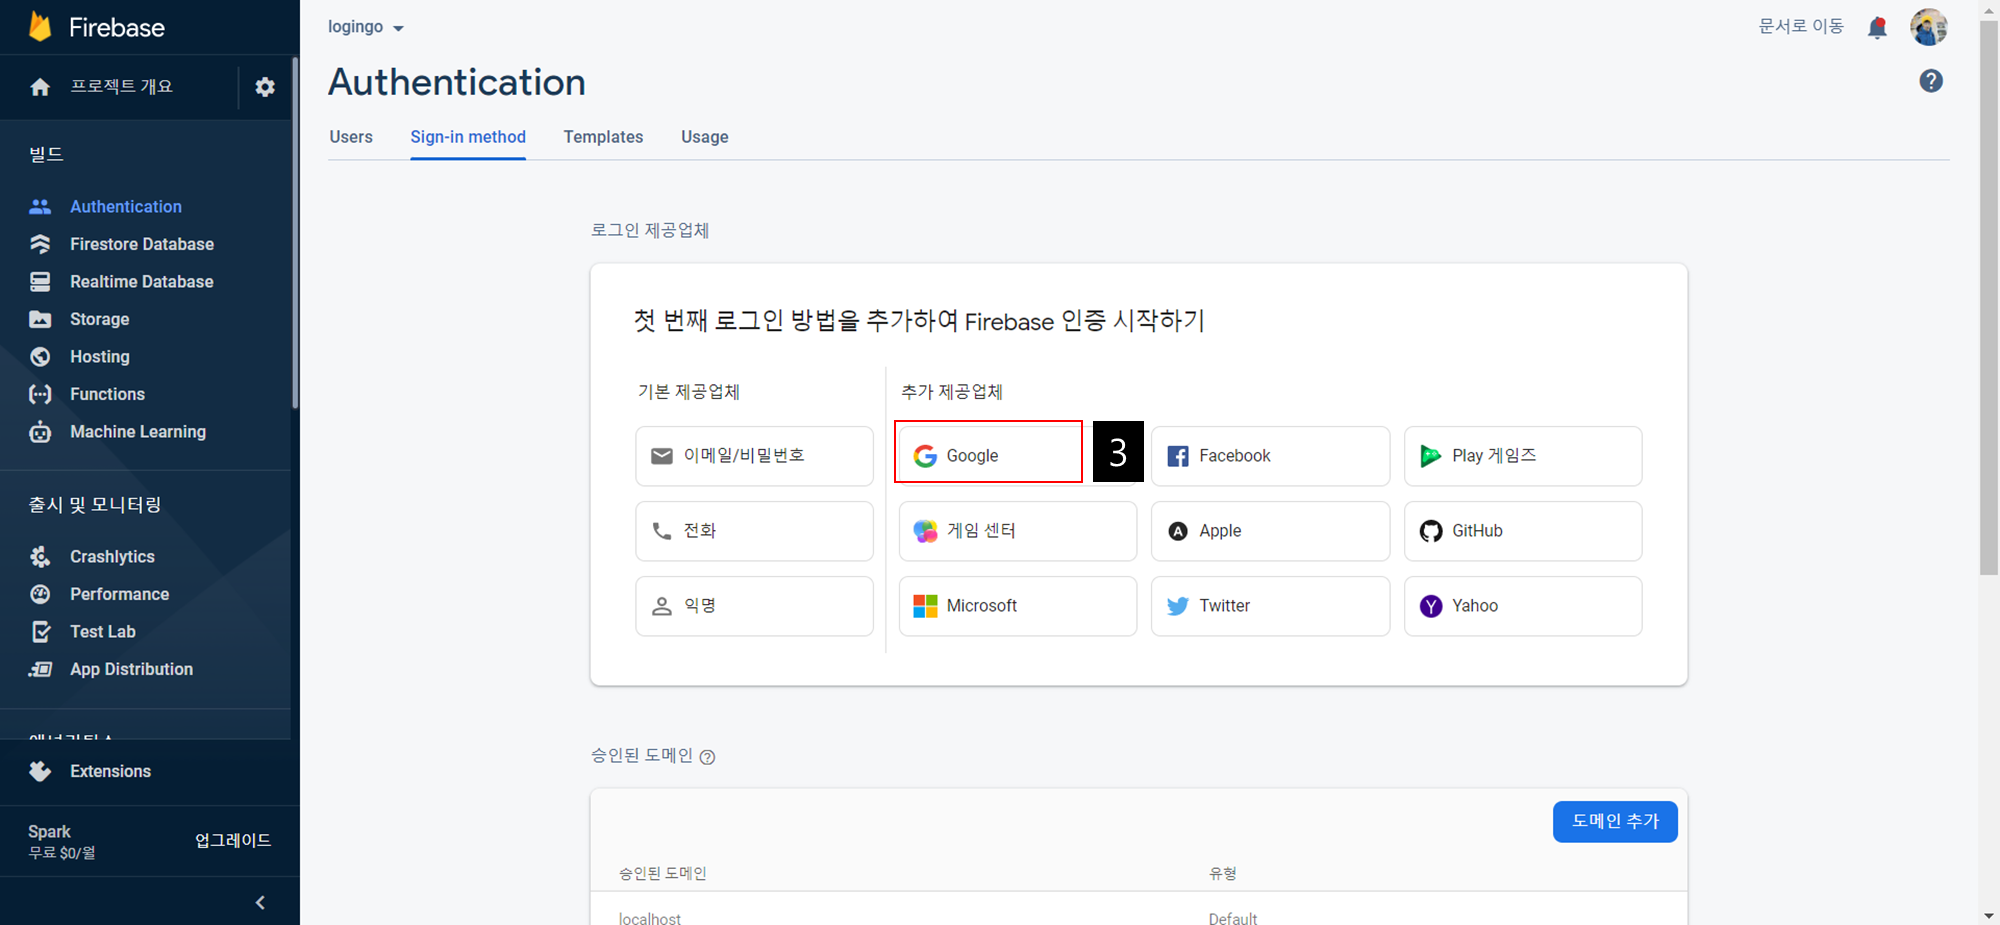Viewport: 2000px width, 925px height.
Task: Choose the Twitter sign-in provider
Action: click(x=1270, y=606)
